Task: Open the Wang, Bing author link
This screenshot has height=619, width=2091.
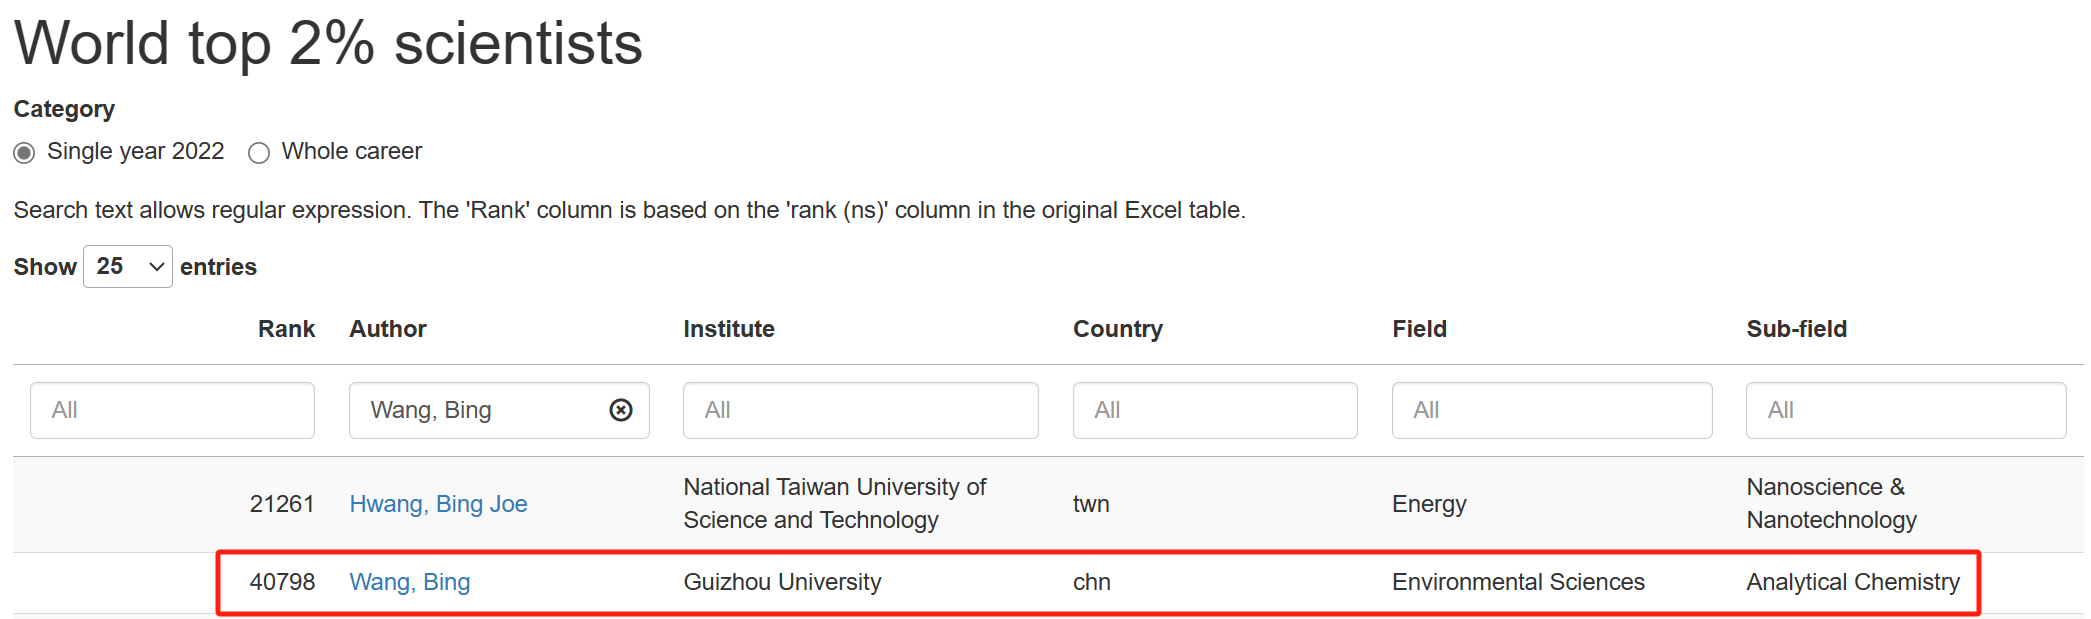Action: pos(409,582)
